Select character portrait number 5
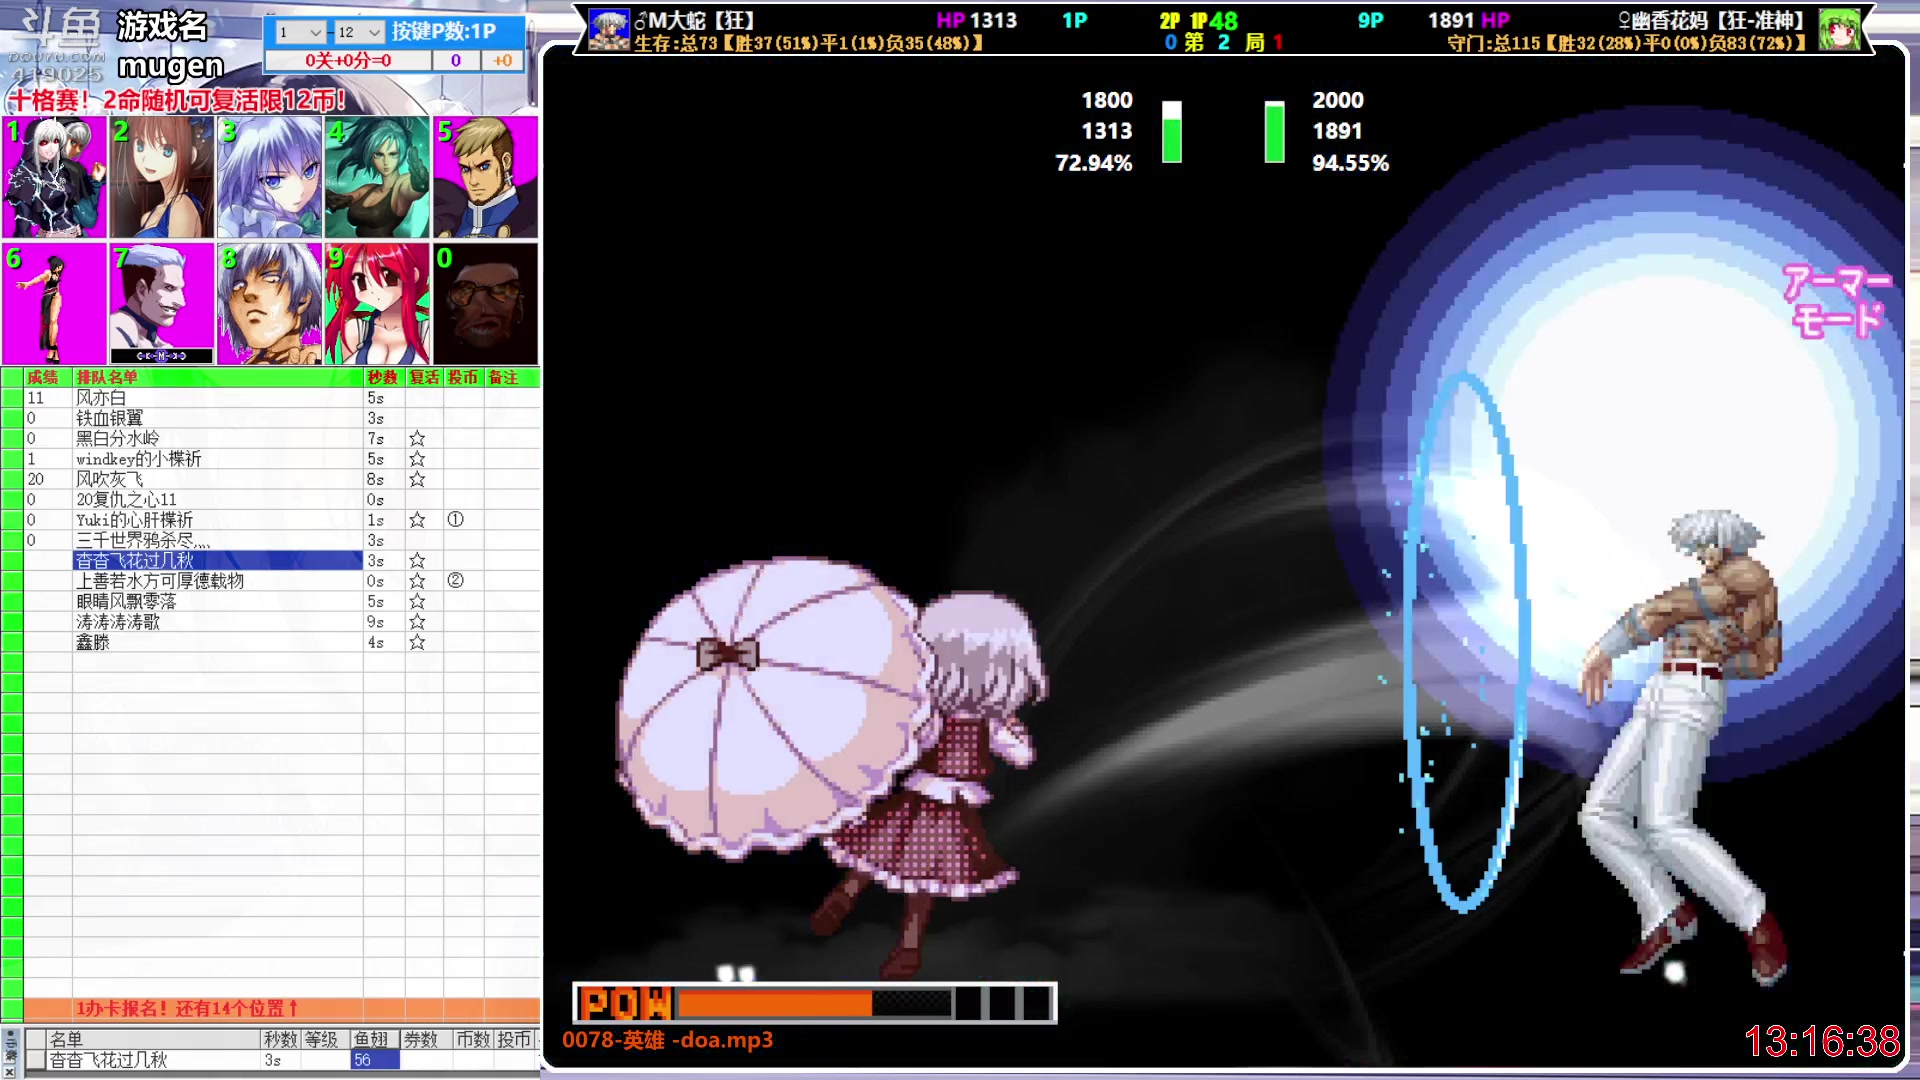 (x=485, y=177)
